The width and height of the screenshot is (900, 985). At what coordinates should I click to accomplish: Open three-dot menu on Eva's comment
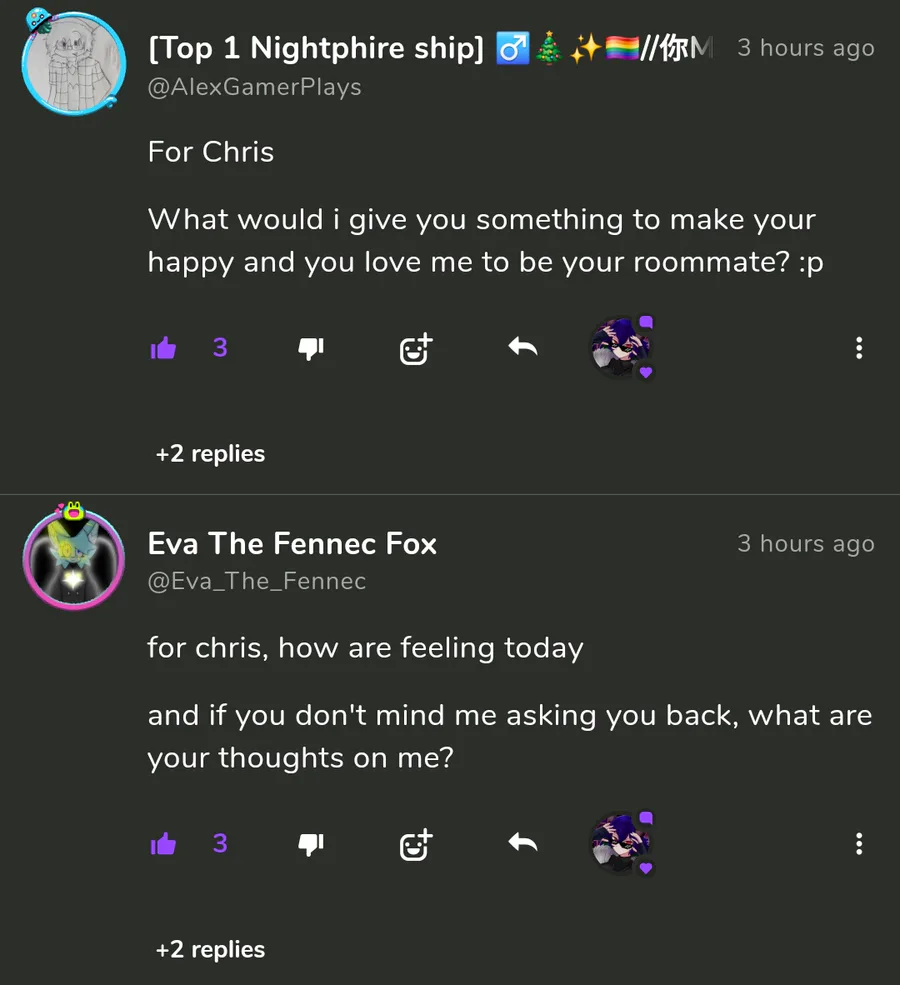click(x=858, y=844)
